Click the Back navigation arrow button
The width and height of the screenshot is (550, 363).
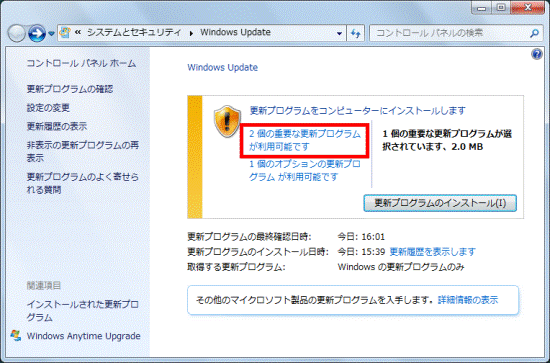point(16,34)
